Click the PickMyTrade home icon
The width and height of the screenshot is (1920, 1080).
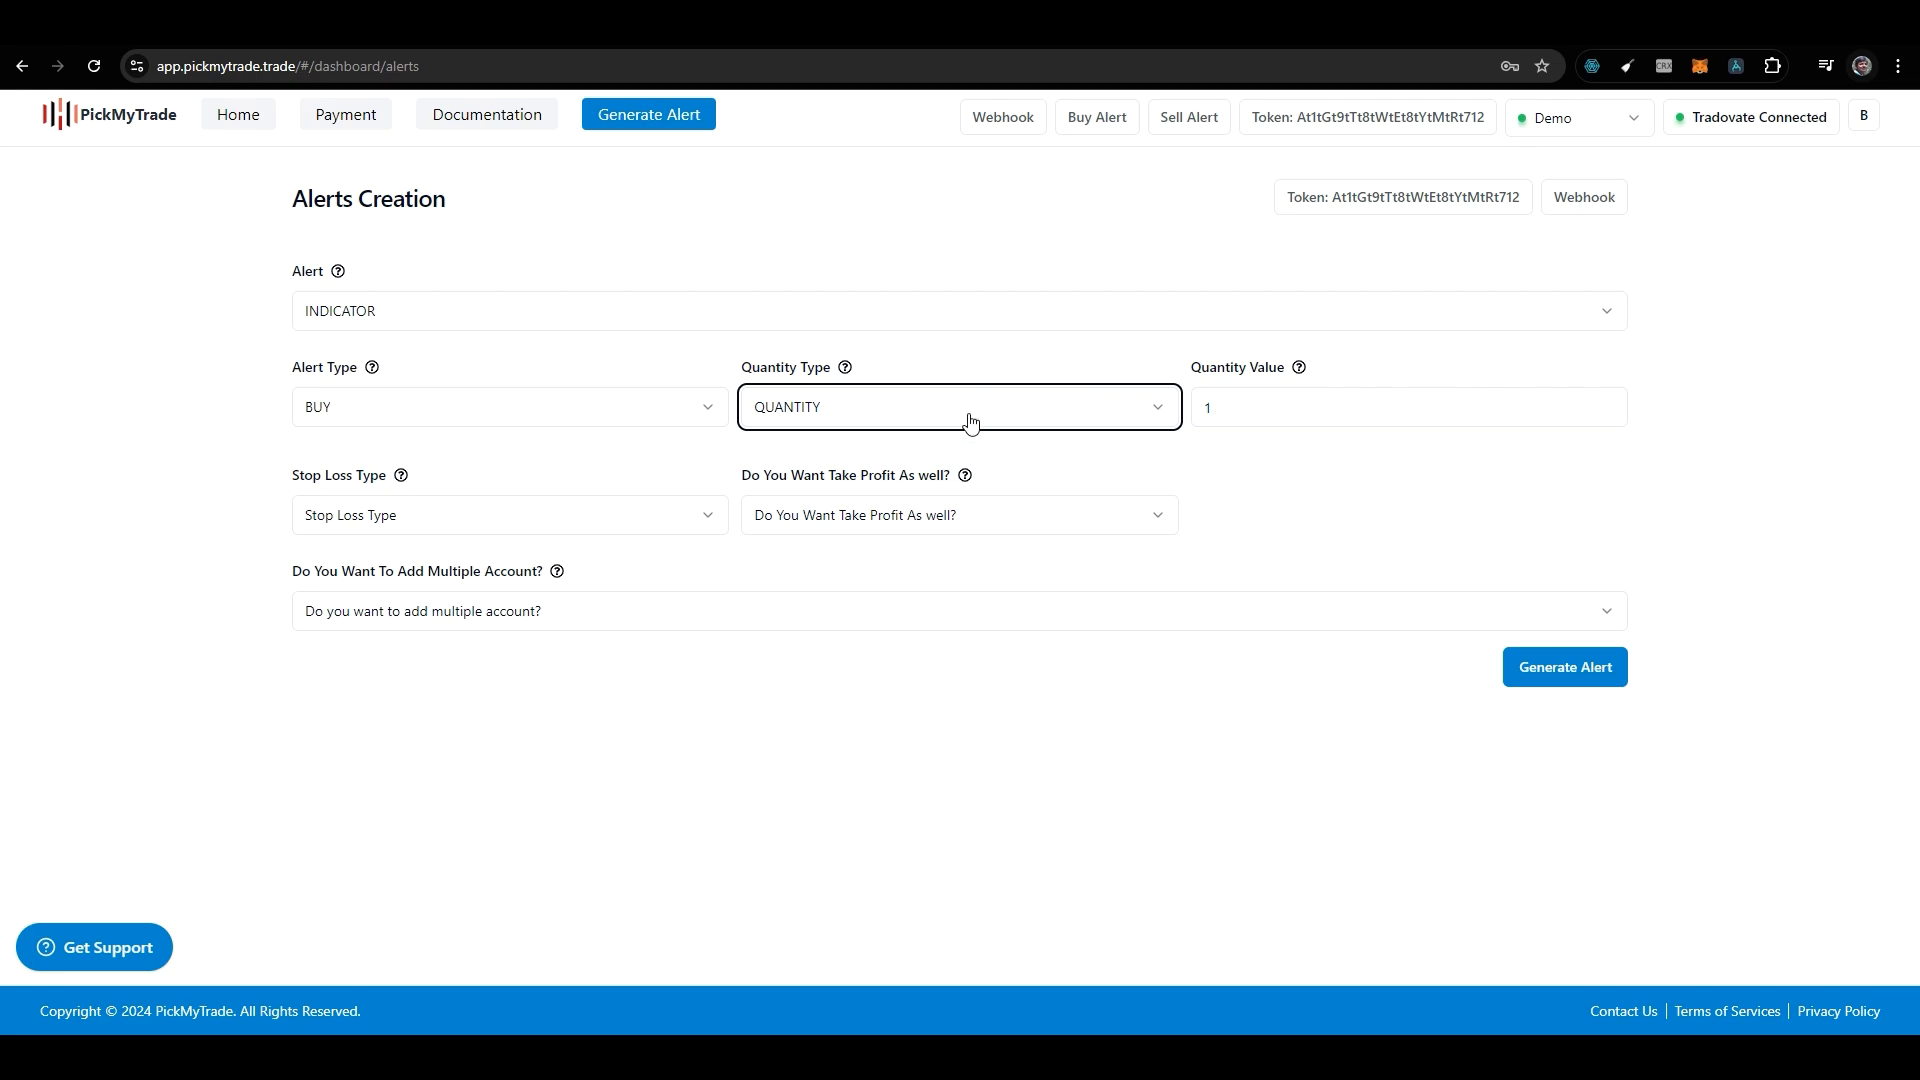click(108, 115)
